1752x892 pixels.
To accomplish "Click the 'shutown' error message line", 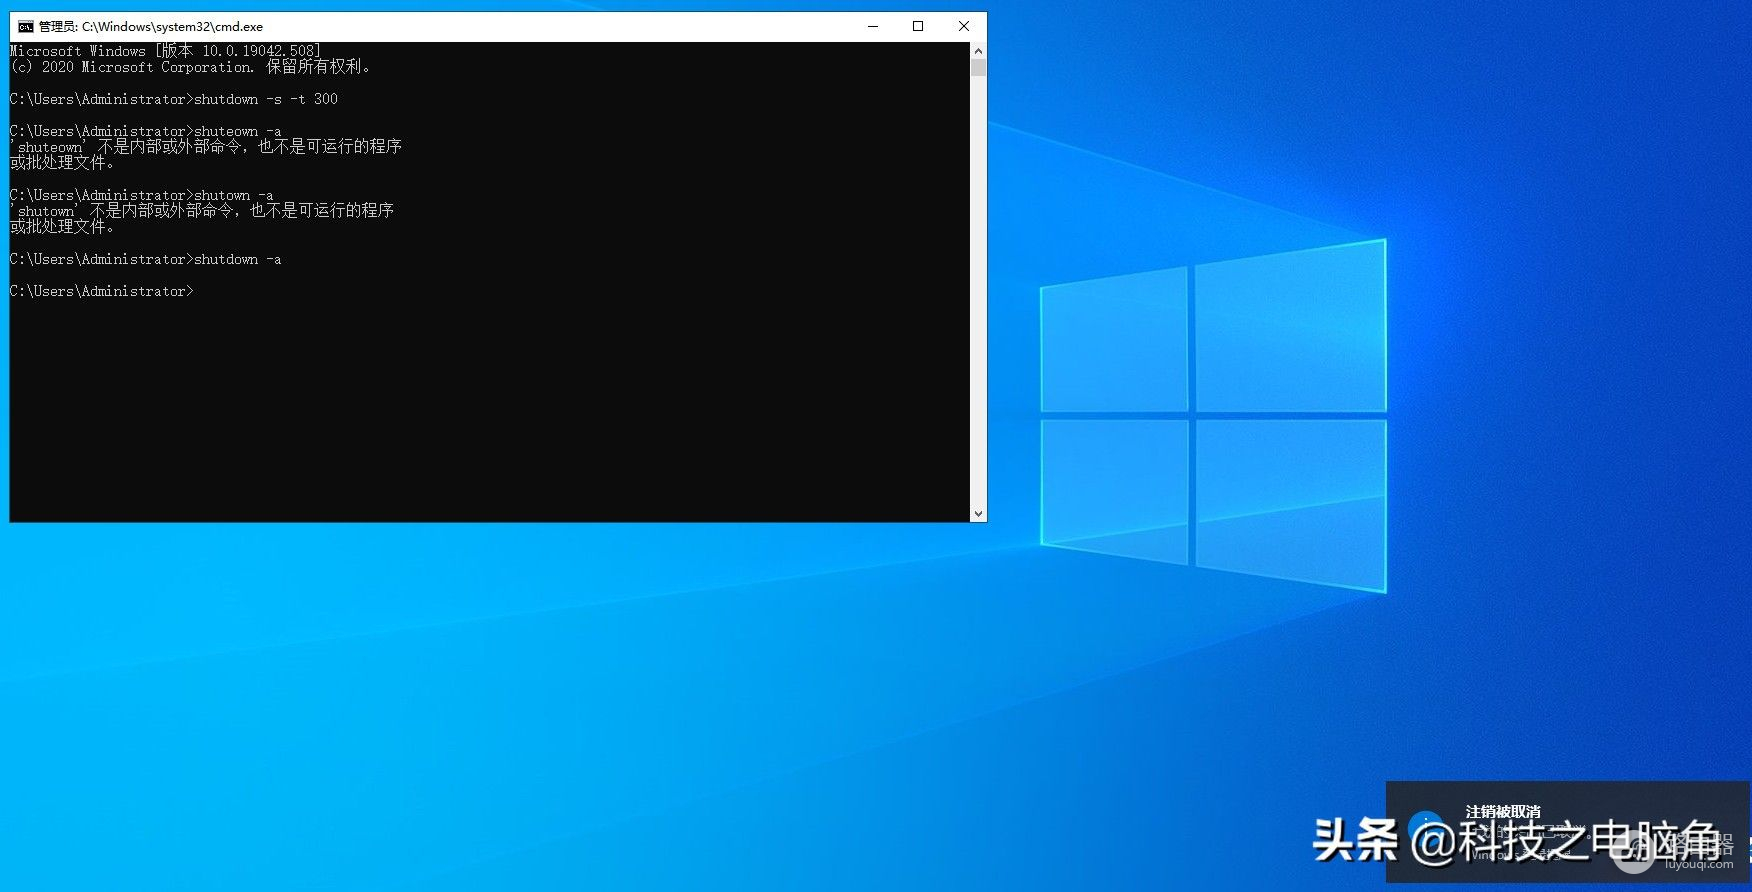I will point(202,211).
